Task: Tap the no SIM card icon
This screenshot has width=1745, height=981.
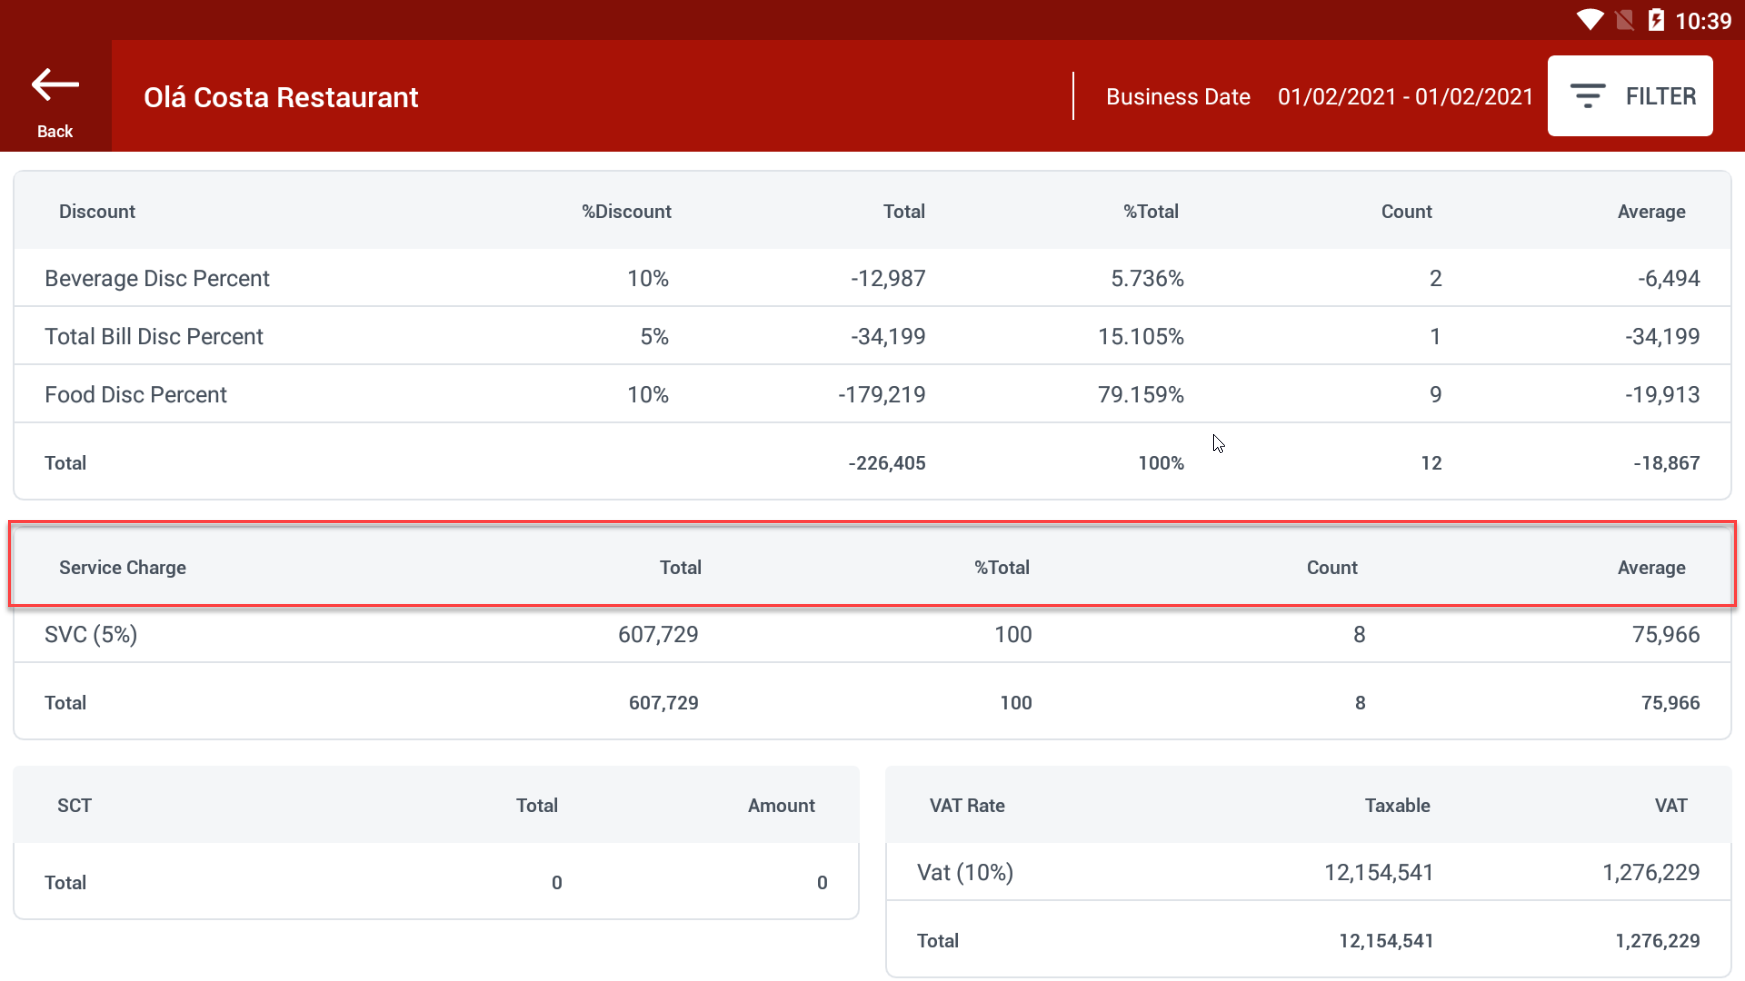Action: [1624, 20]
